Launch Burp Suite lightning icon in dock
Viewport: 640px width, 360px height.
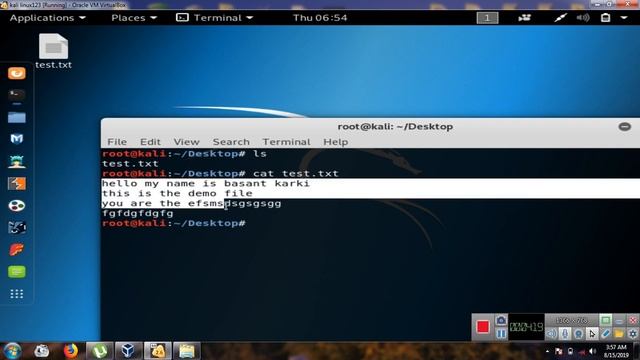click(x=17, y=184)
